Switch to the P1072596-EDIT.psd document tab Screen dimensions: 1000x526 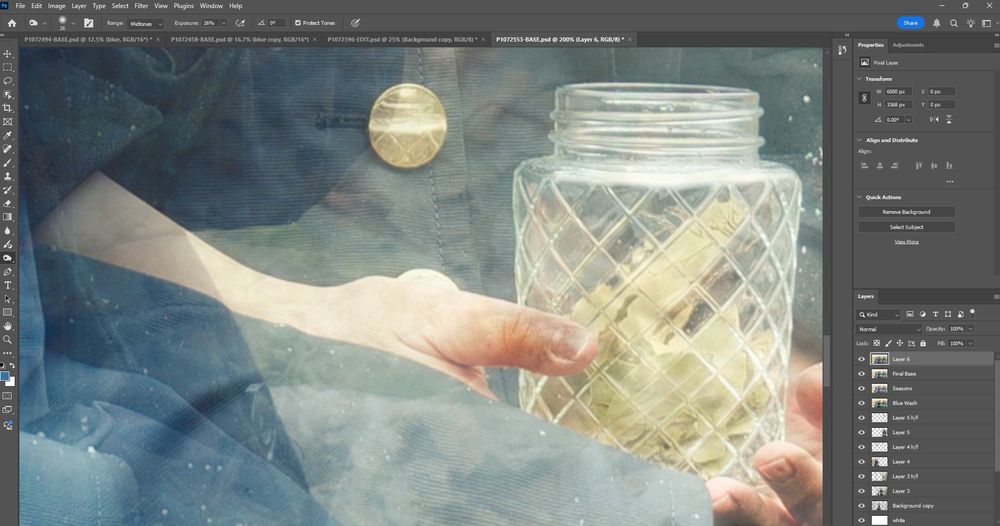pos(402,40)
